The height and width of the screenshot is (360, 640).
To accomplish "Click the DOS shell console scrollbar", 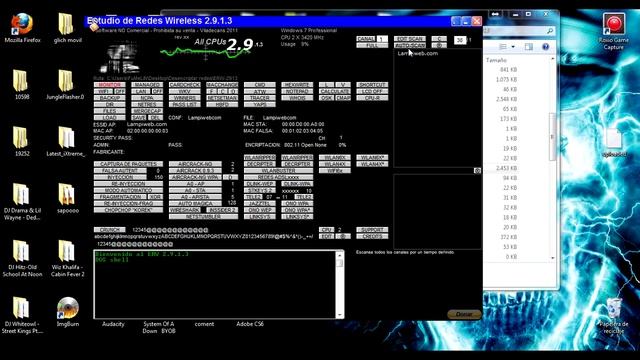I will click(340, 284).
